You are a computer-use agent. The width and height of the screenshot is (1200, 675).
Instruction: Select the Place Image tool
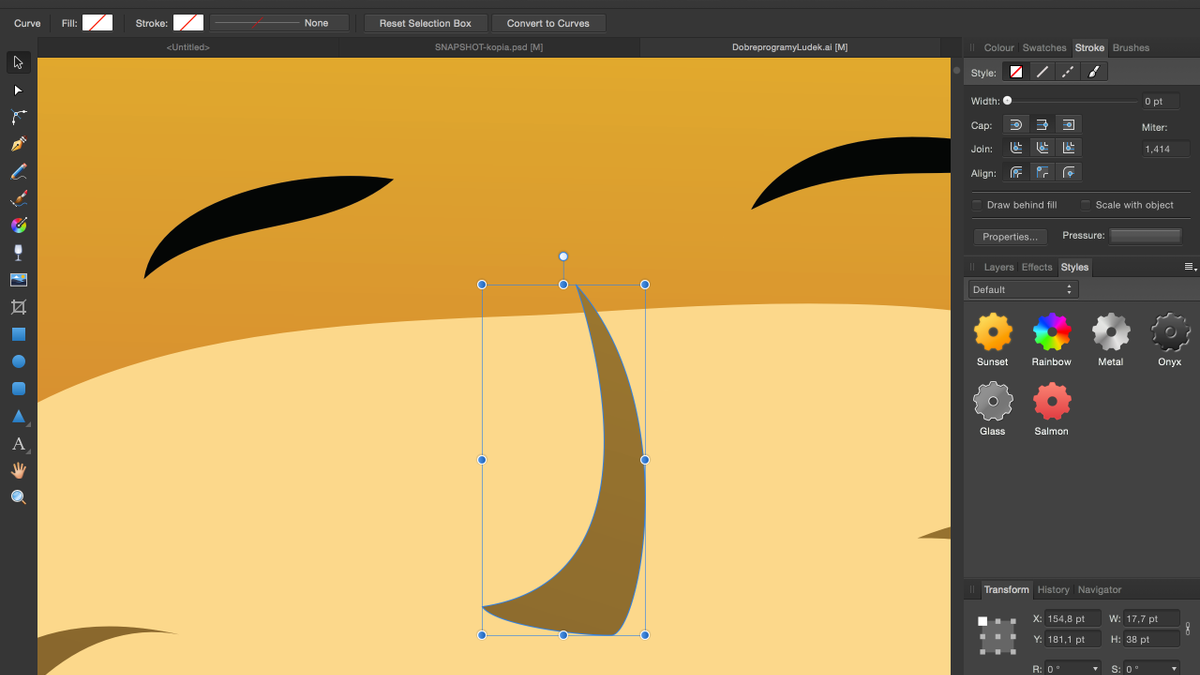point(18,280)
